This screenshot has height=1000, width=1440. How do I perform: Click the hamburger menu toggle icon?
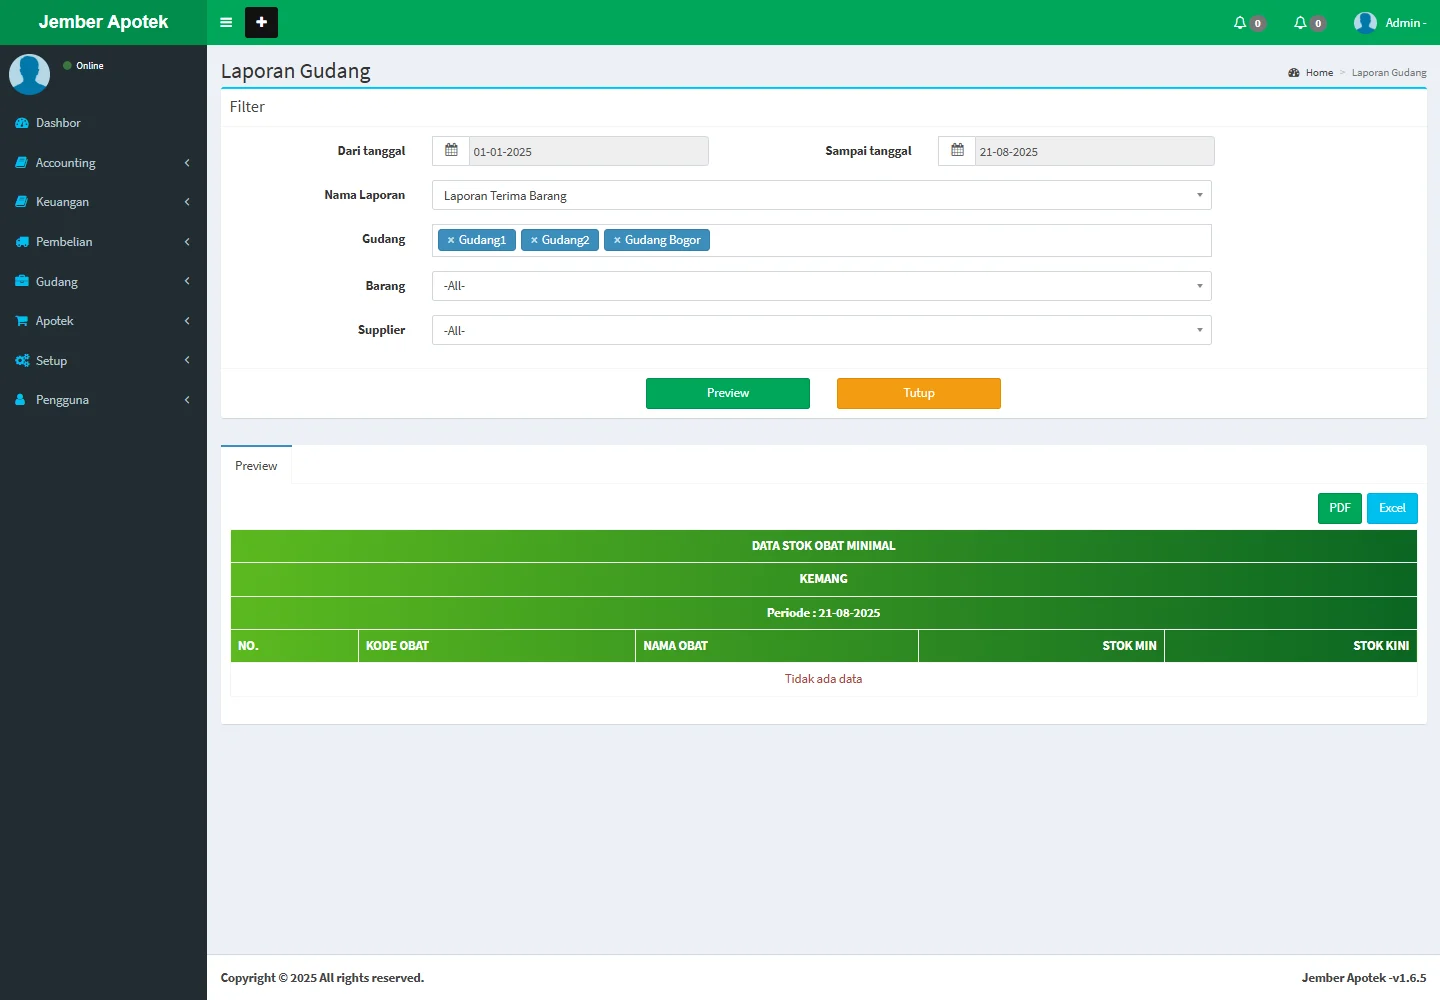coord(226,22)
